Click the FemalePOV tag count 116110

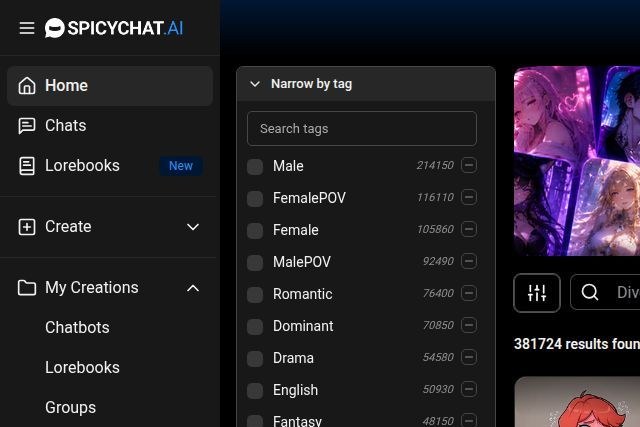coord(435,198)
